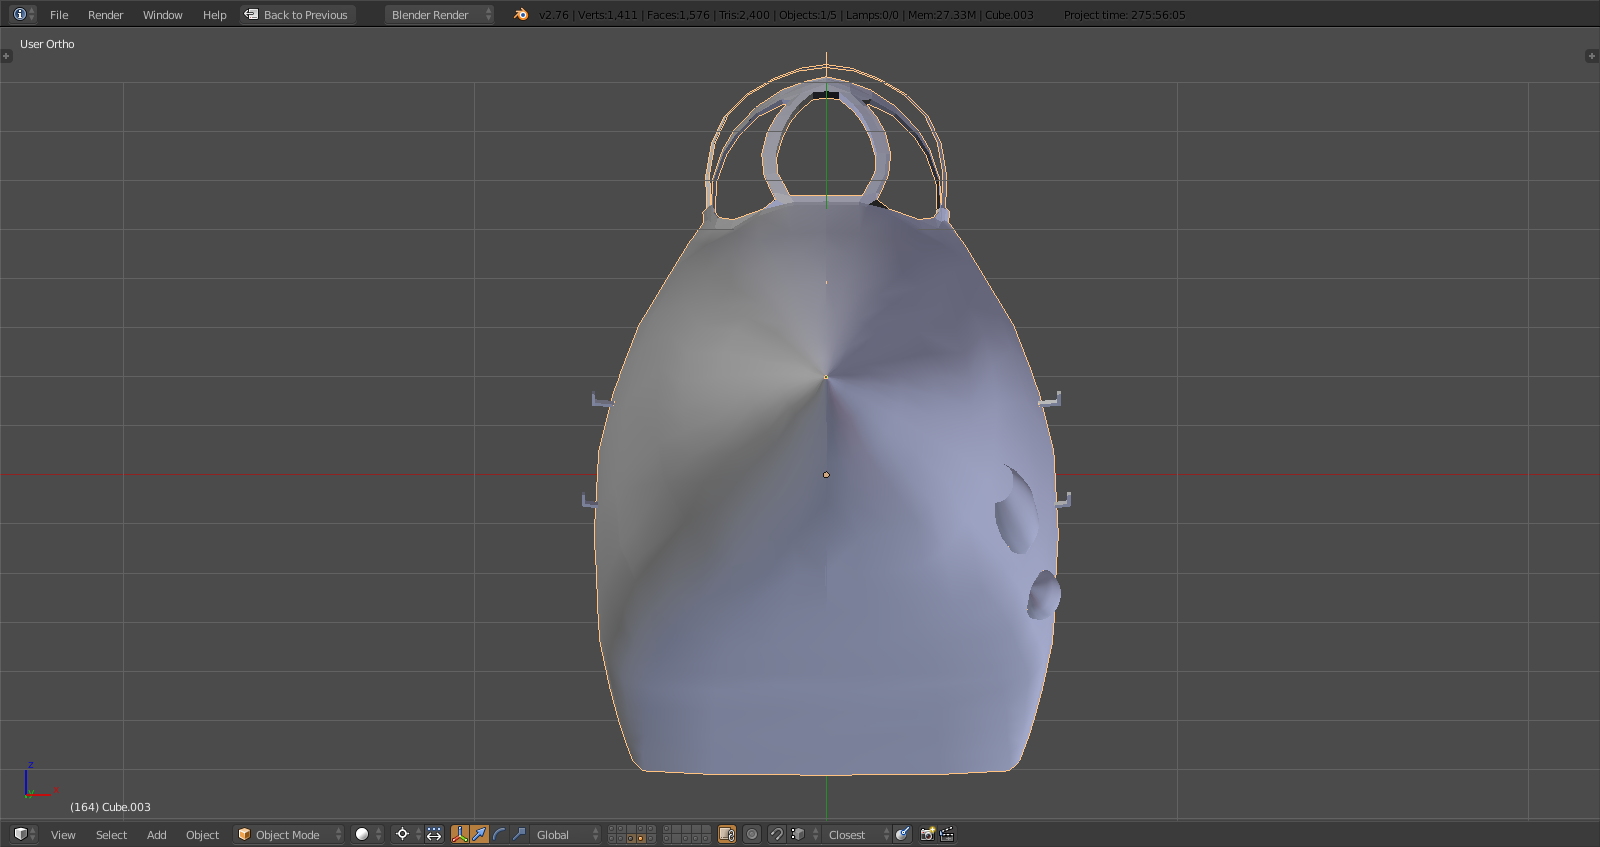Click the OpenGL render image camera icon
This screenshot has width=1600, height=847.
coord(927,834)
